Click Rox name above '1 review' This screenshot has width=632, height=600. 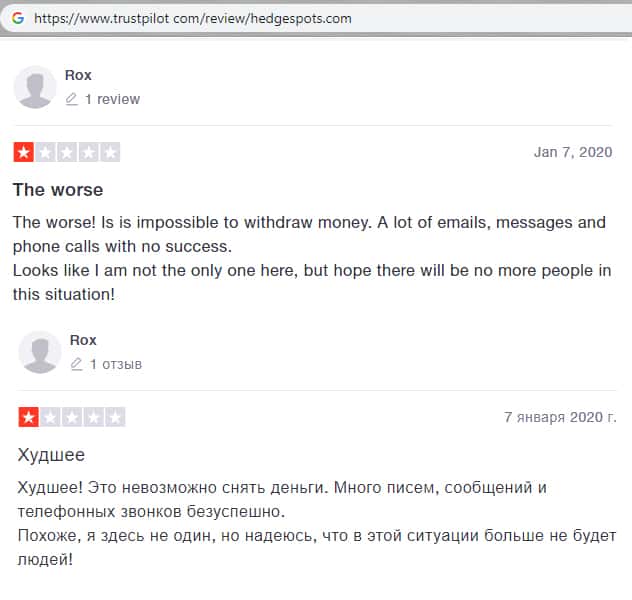(78, 75)
